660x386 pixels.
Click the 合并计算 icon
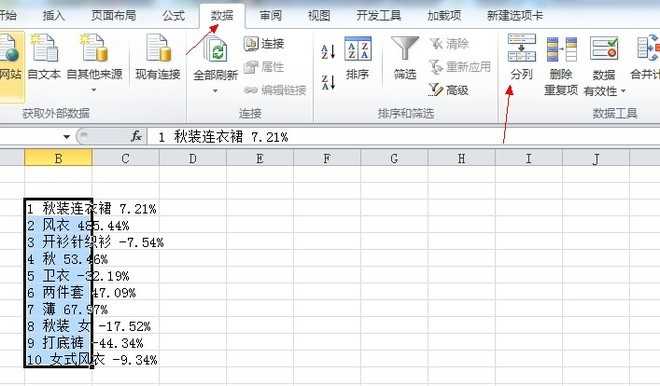(647, 48)
